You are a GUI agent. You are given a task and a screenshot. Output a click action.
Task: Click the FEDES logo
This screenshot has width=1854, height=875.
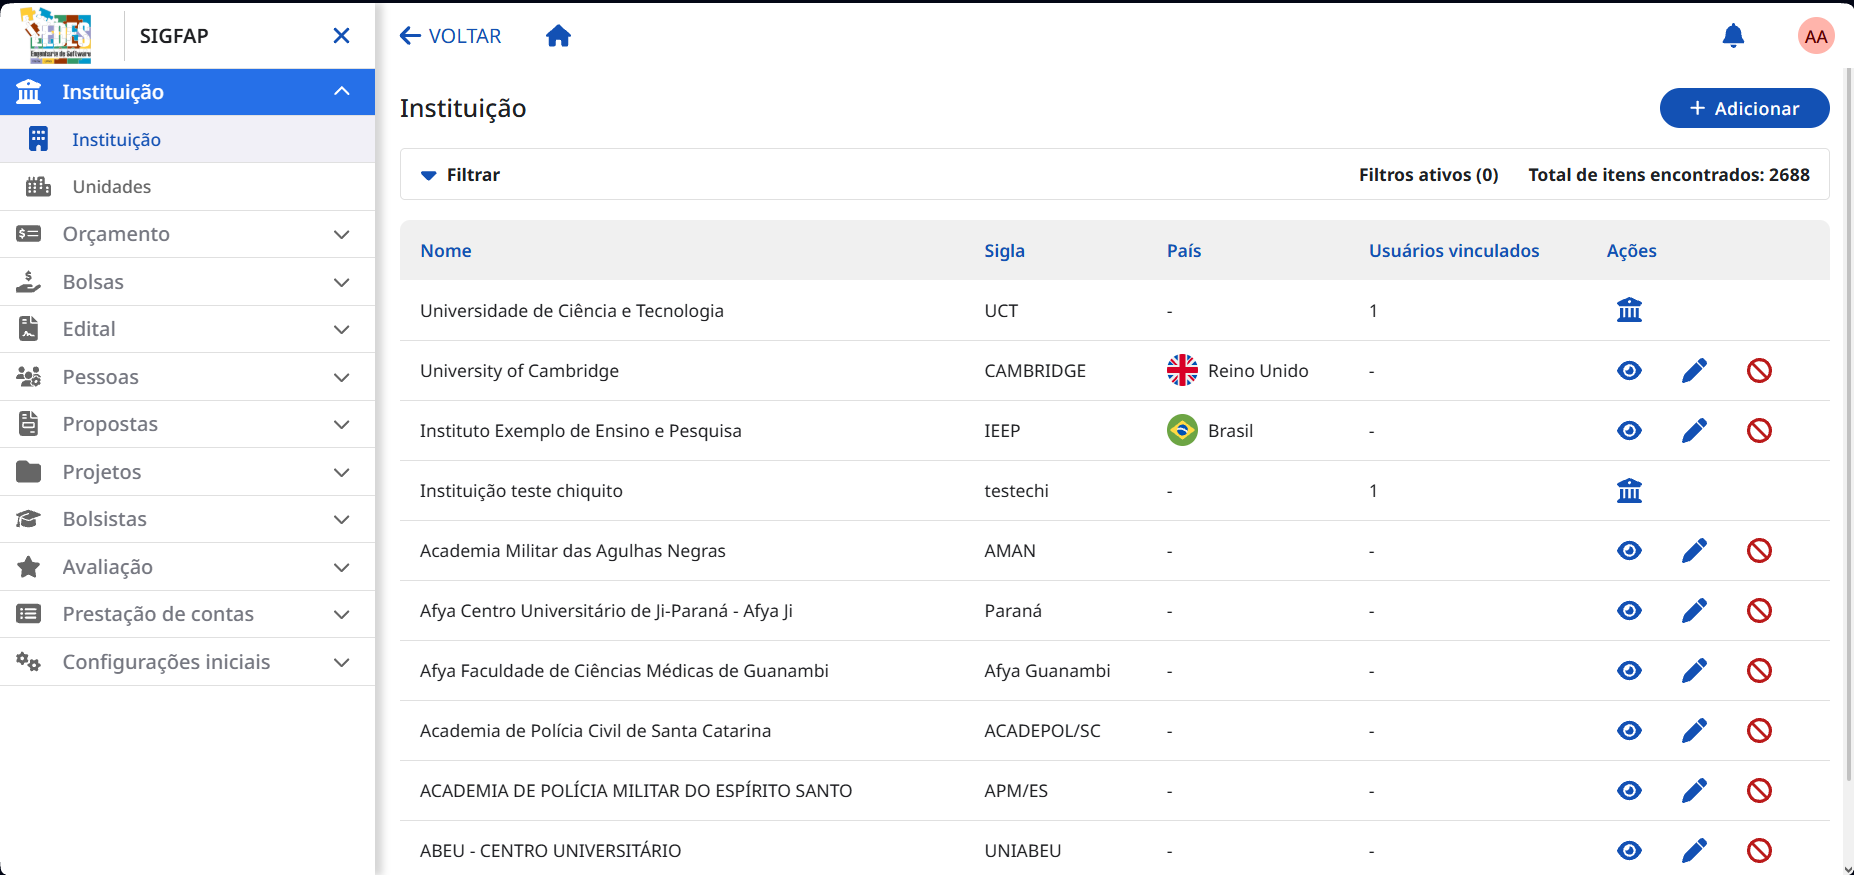58,36
